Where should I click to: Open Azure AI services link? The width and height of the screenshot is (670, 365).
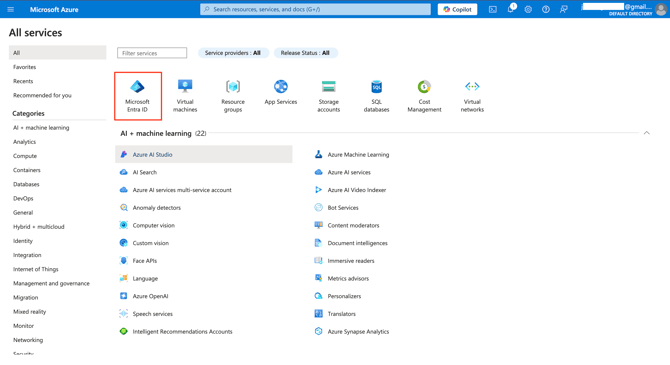(349, 172)
